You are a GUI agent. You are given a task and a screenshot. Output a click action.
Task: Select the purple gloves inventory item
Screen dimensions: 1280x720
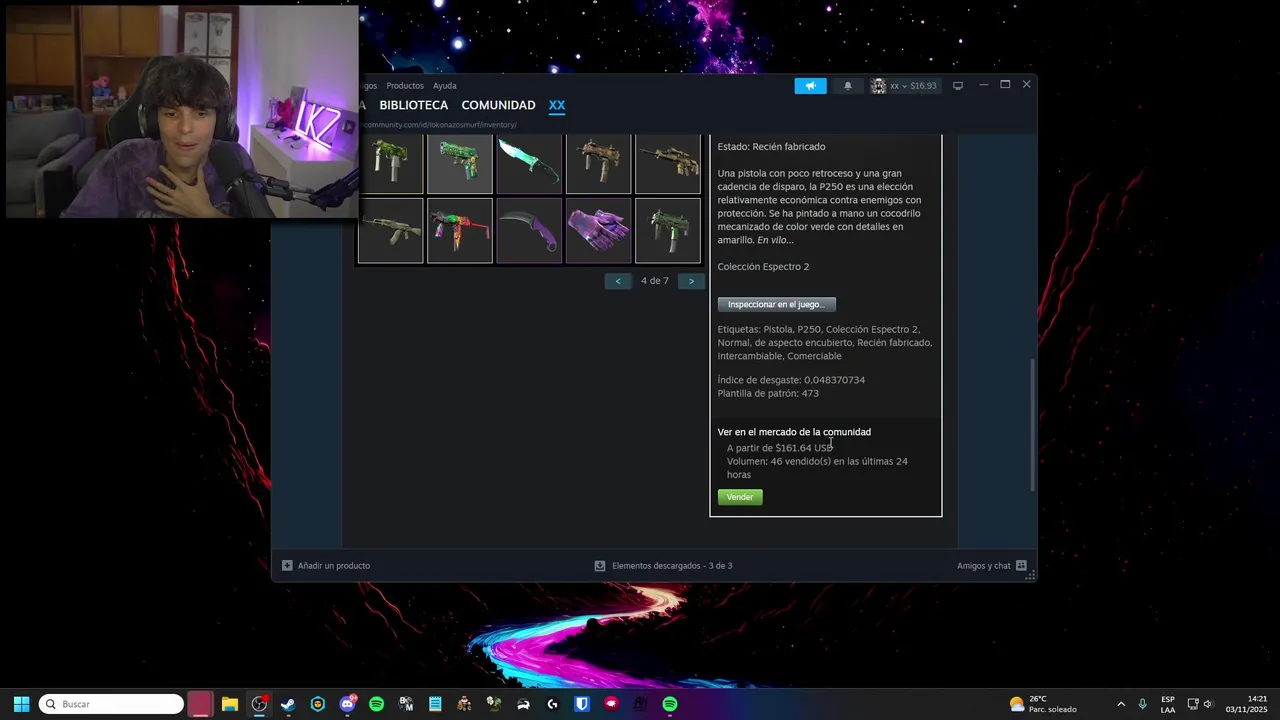598,231
